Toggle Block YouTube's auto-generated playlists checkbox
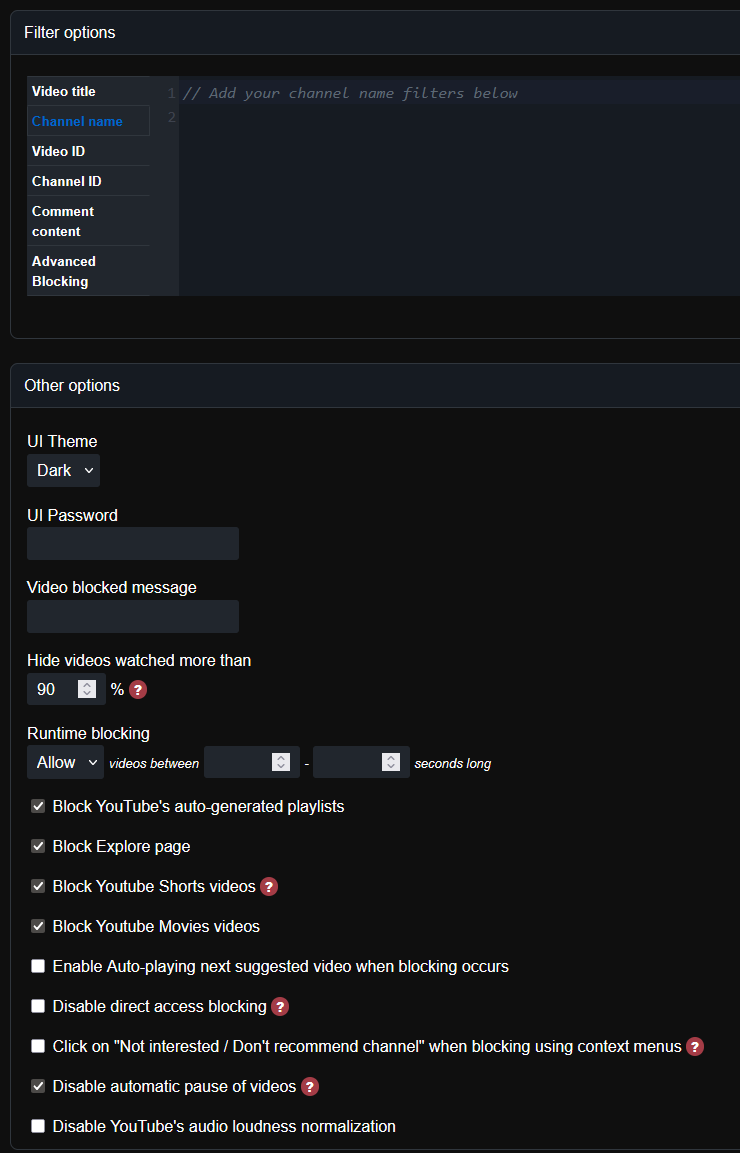Image resolution: width=740 pixels, height=1153 pixels. pos(38,807)
